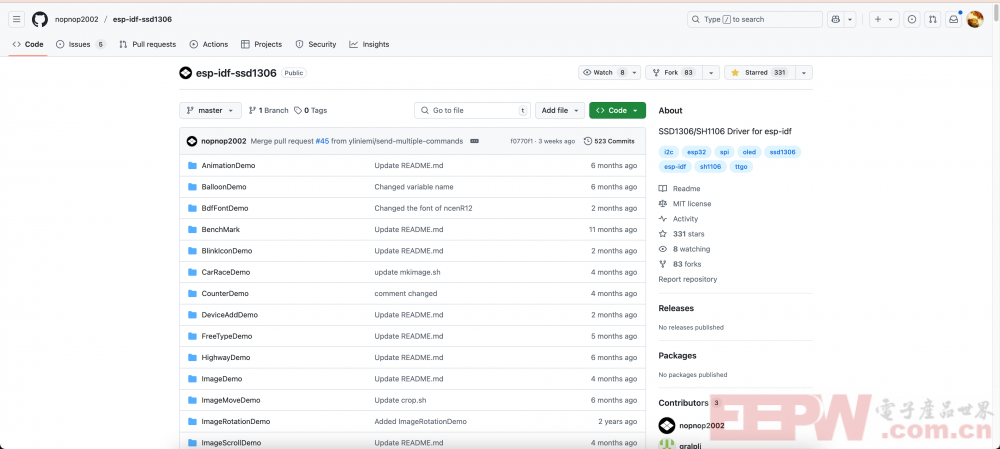Viewport: 1000px width, 449px height.
Task: Open the hamburger navigation menu
Action: pyautogui.click(x=17, y=19)
